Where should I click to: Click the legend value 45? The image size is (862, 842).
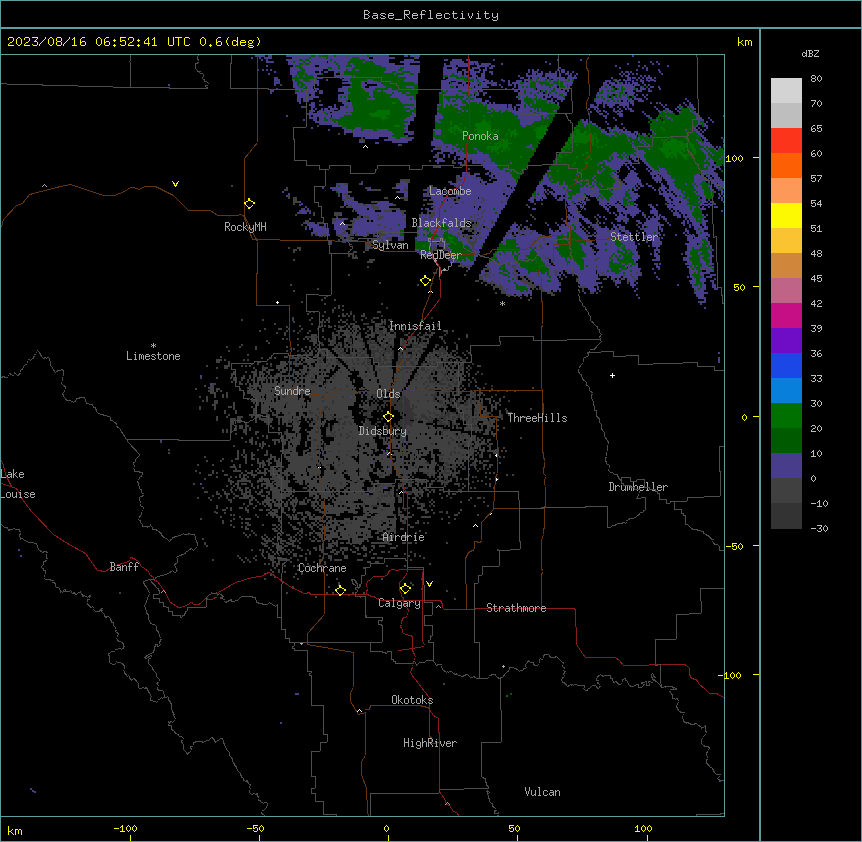pyautogui.click(x=816, y=279)
